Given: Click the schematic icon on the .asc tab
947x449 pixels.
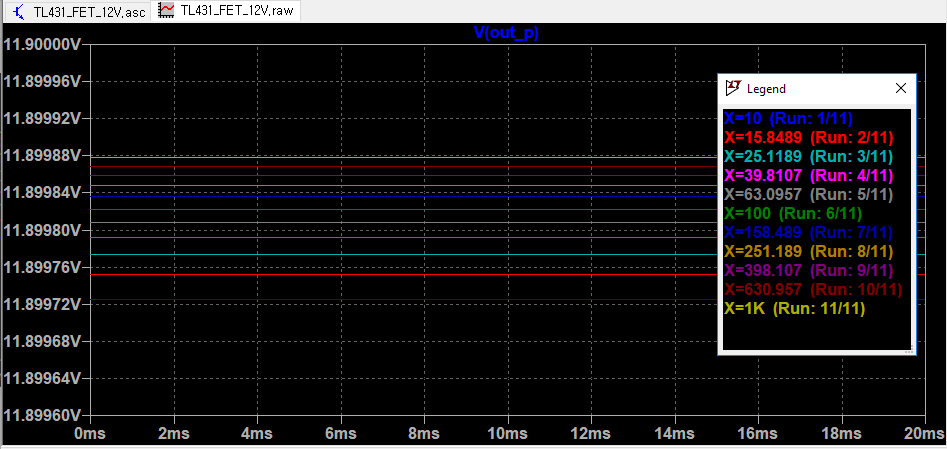Looking at the screenshot, I should [18, 12].
